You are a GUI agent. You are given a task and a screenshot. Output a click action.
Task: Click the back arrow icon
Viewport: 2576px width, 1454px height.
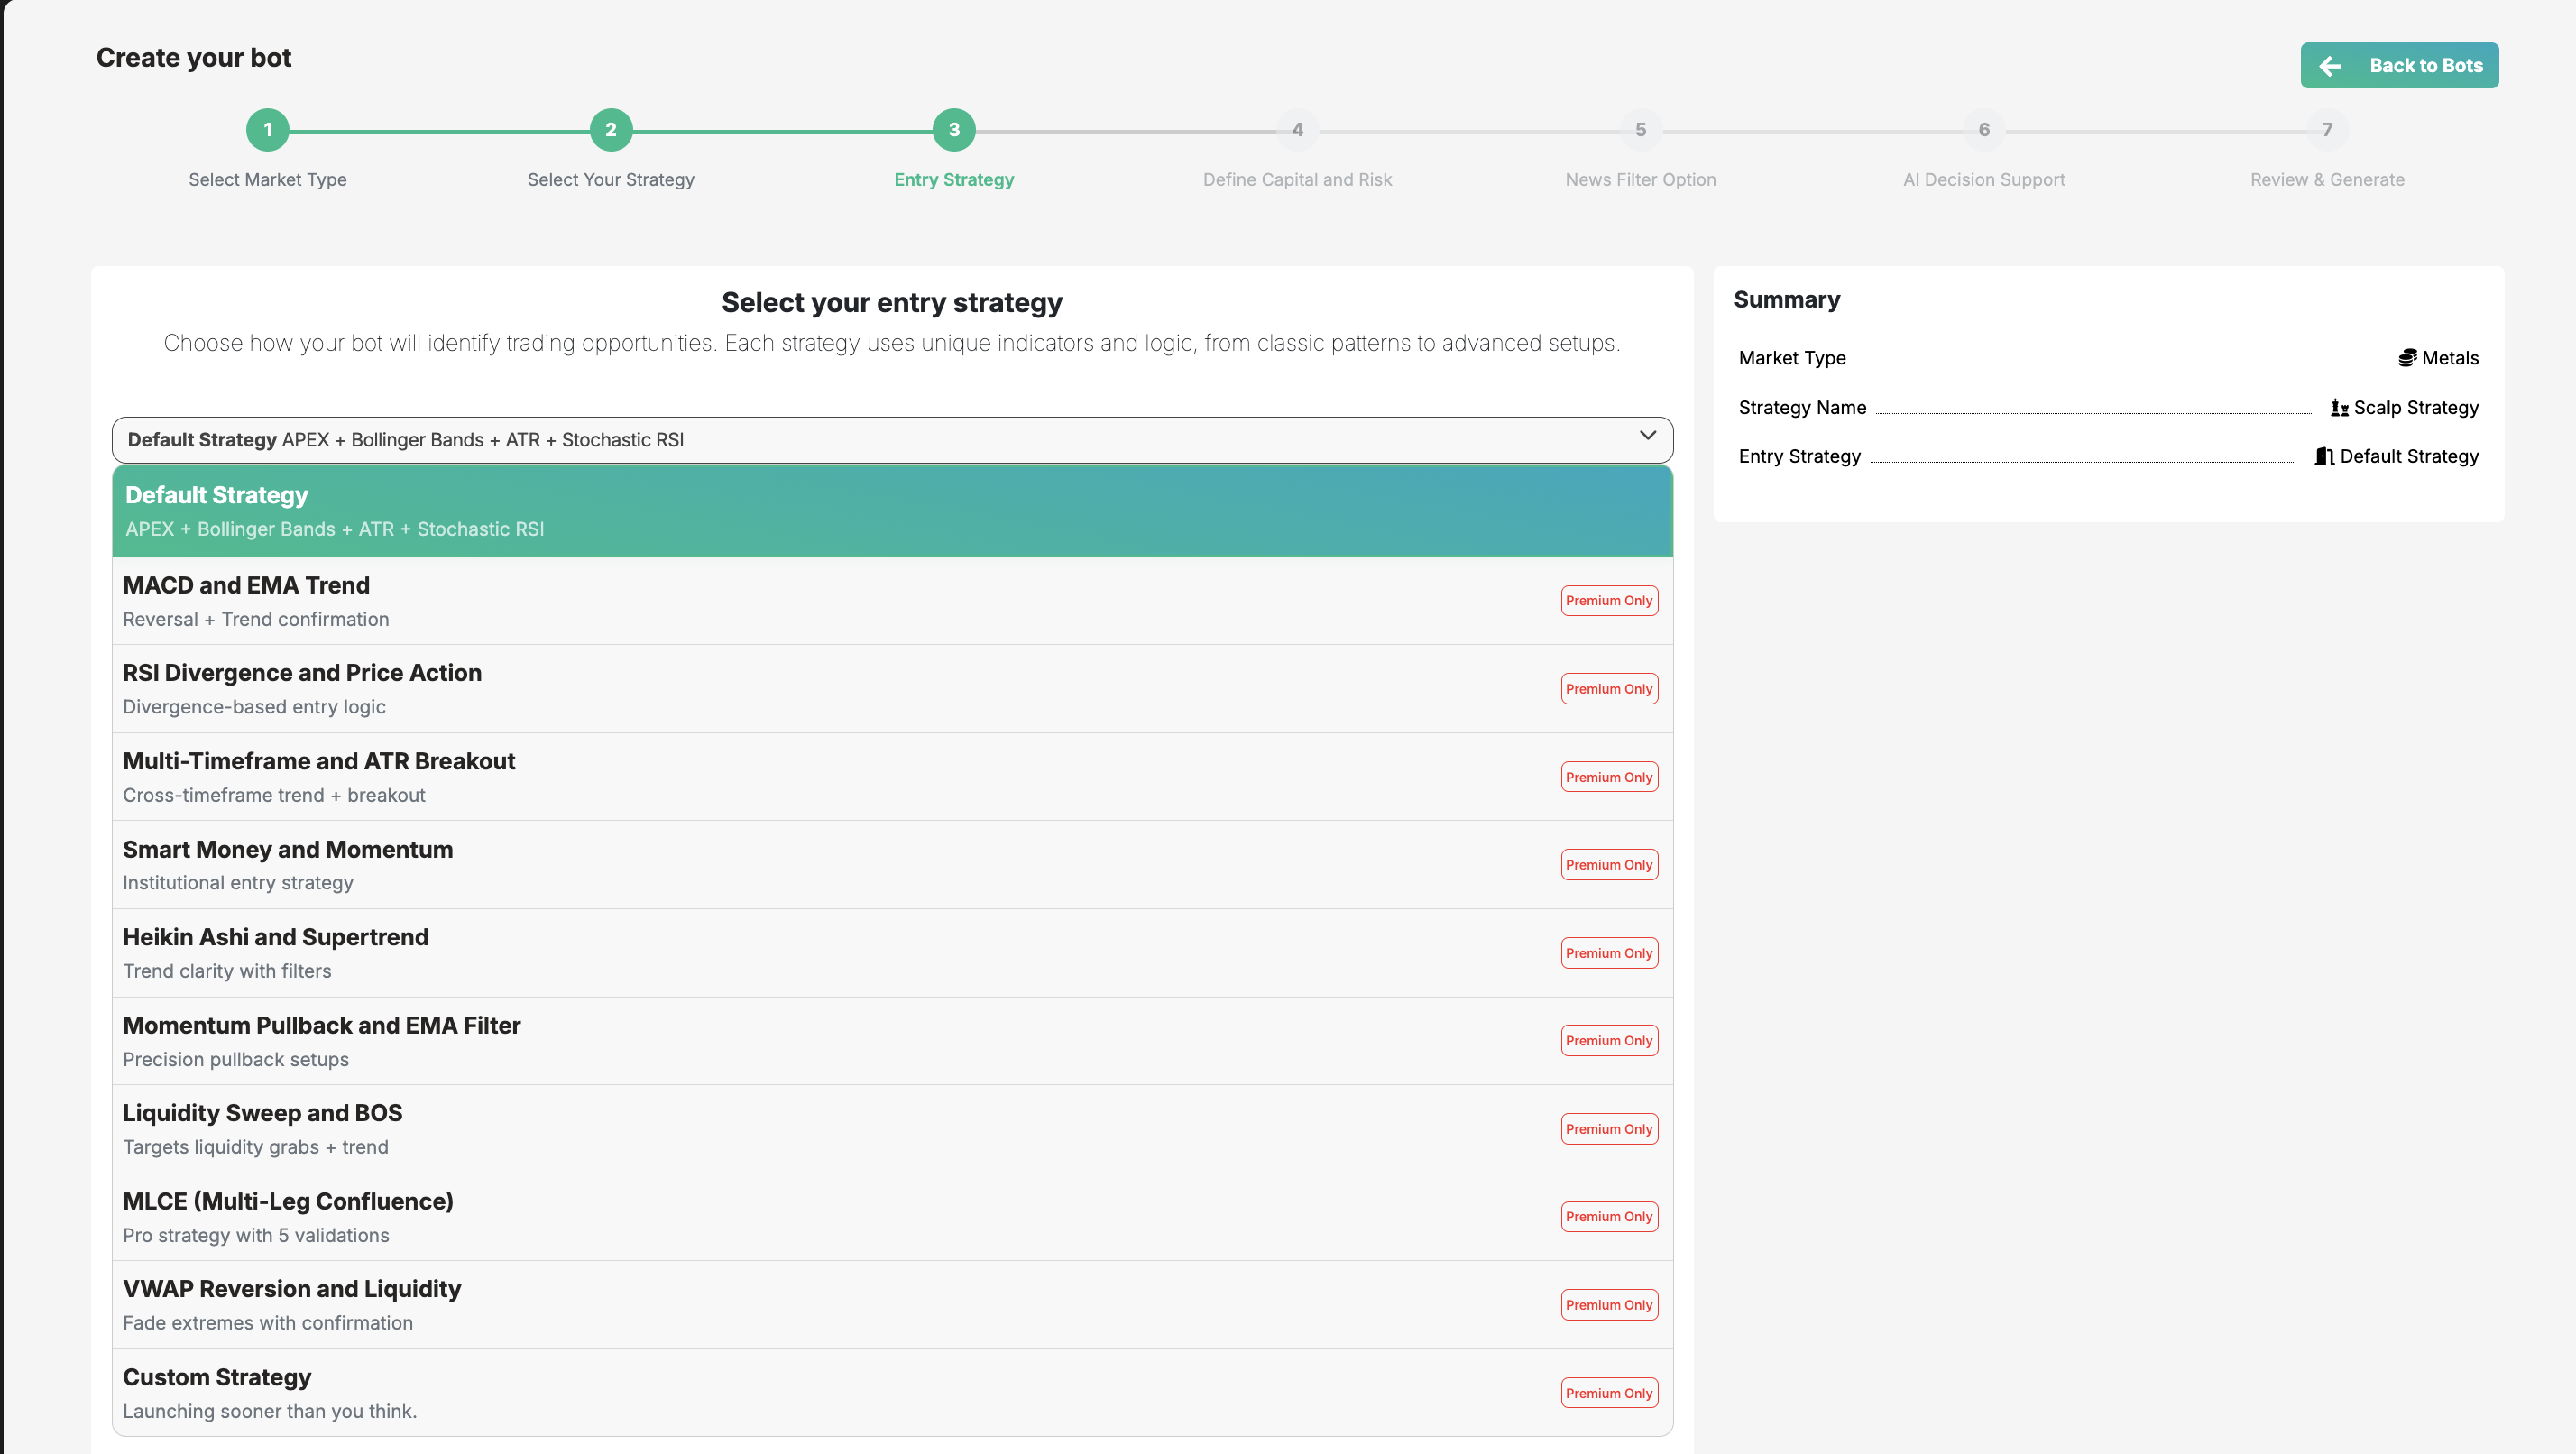point(2330,66)
